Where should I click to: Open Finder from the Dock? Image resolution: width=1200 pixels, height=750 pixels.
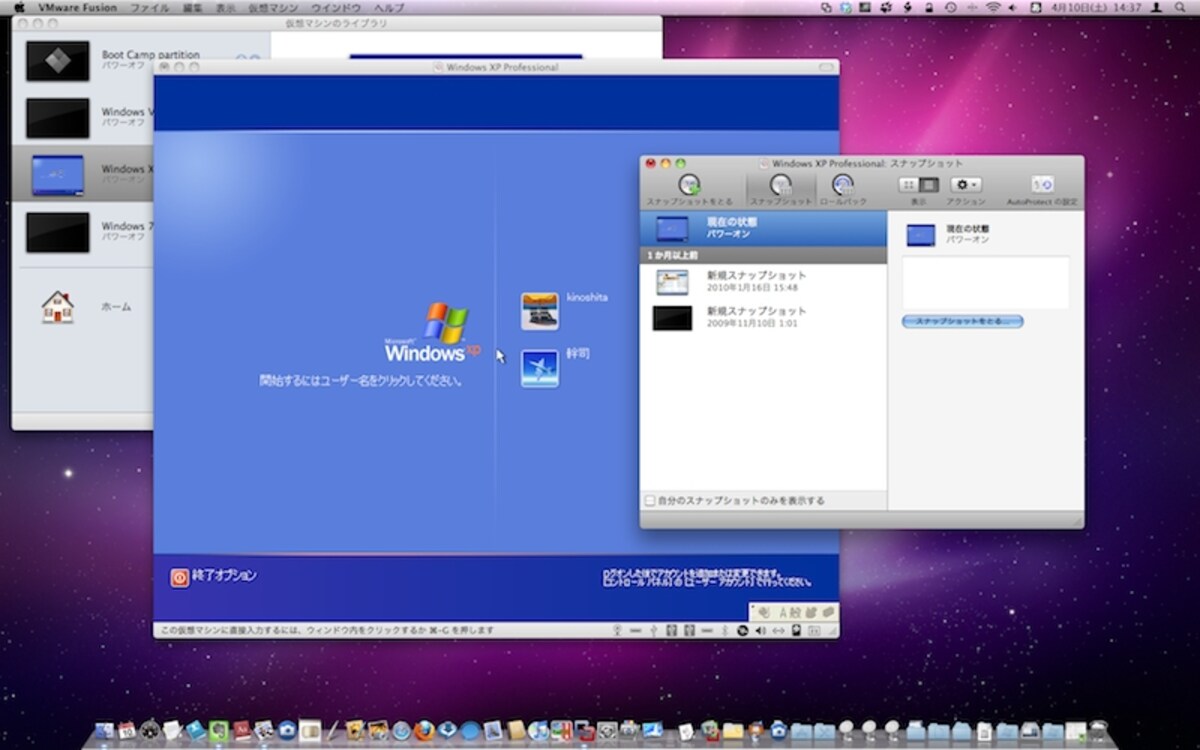click(104, 730)
